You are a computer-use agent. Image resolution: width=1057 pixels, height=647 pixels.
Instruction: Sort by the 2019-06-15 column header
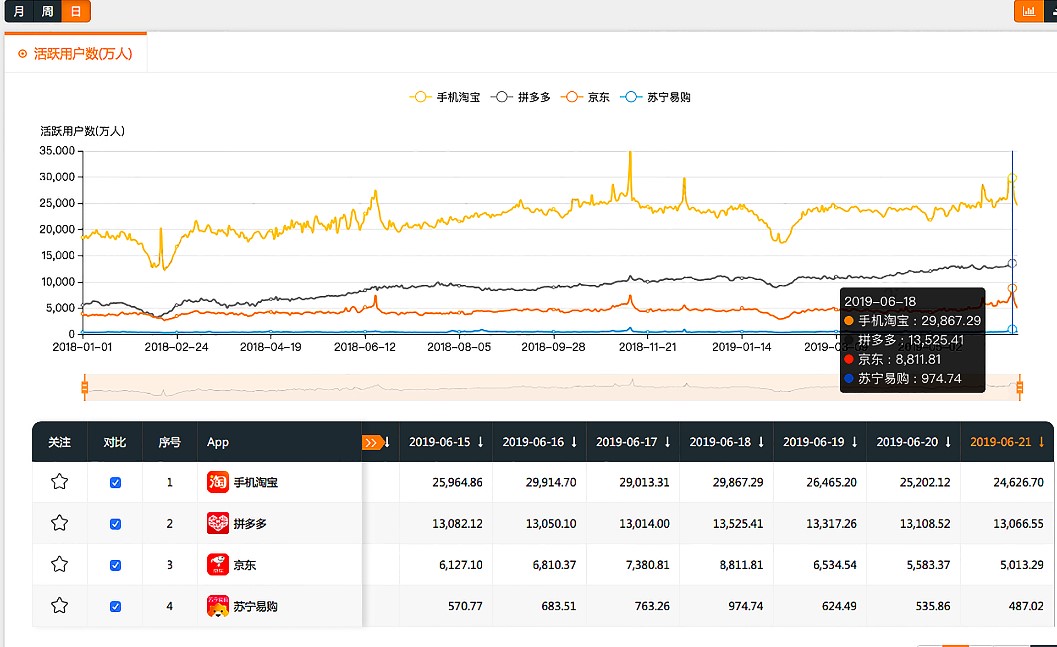(445, 442)
